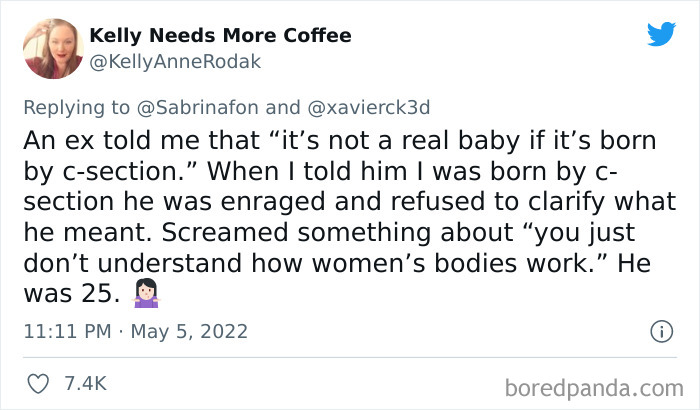Screen dimensions: 700x410
Task: View the 7.4K likes count
Action: point(85,384)
